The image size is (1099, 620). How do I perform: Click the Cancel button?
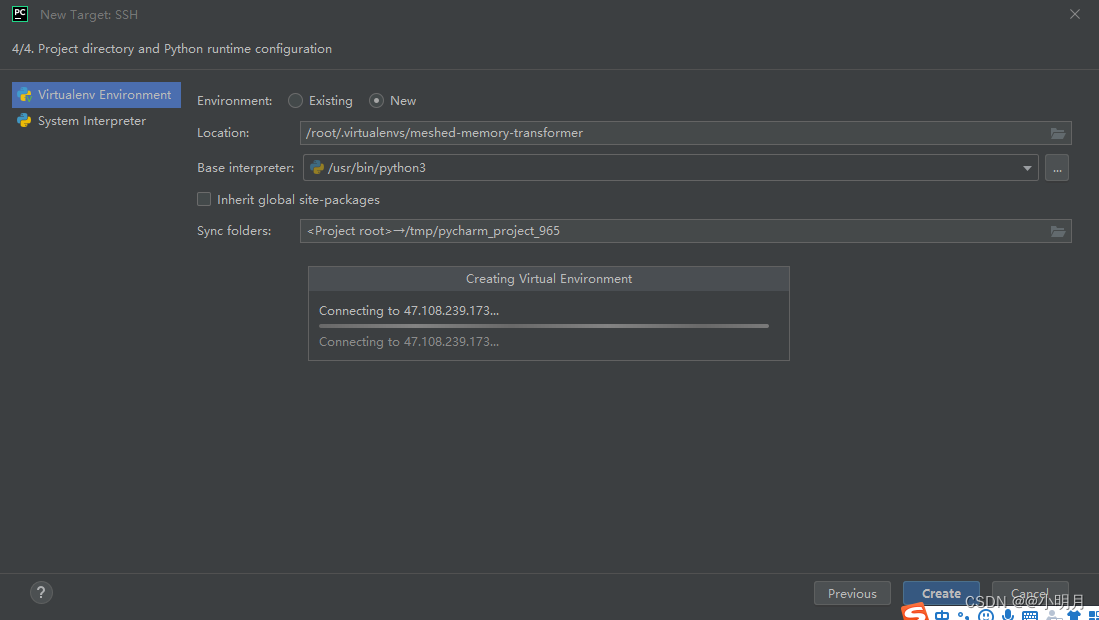[x=1030, y=593]
